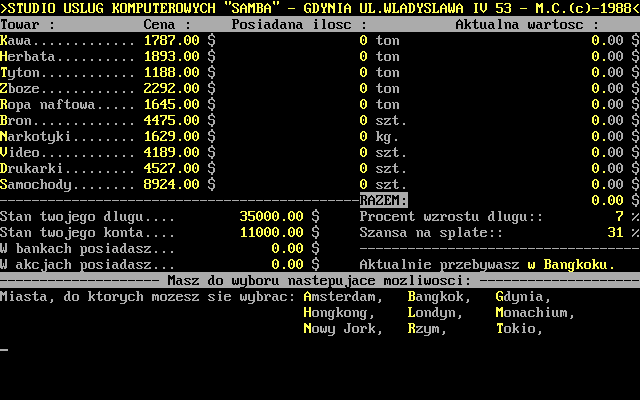Click the STUDIO USLUG KOMPUTEROWYCH title bar
The height and width of the screenshot is (400, 640).
click(x=320, y=8)
